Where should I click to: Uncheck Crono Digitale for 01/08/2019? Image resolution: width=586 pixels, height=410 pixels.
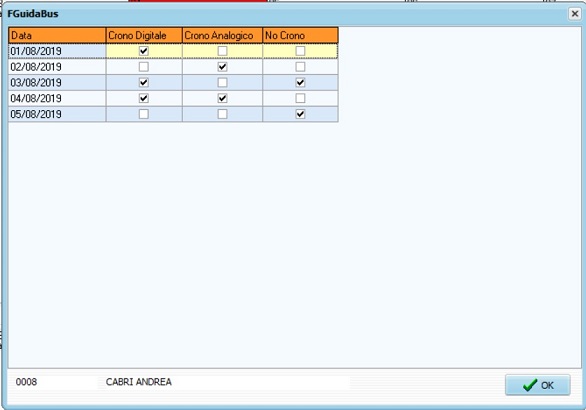144,51
